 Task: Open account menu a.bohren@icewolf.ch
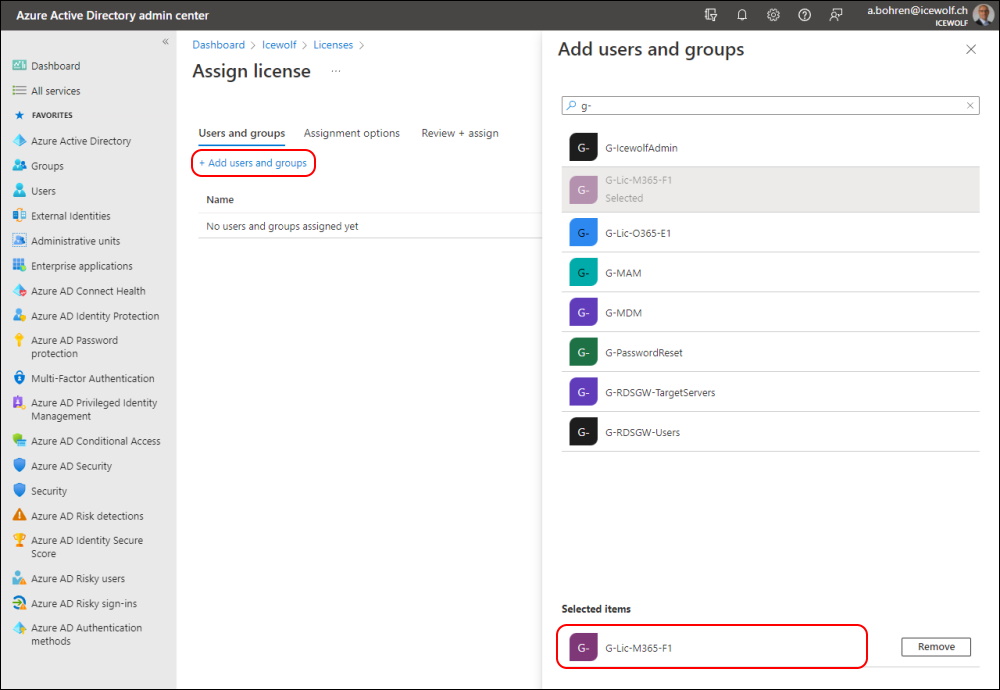pyautogui.click(x=929, y=15)
